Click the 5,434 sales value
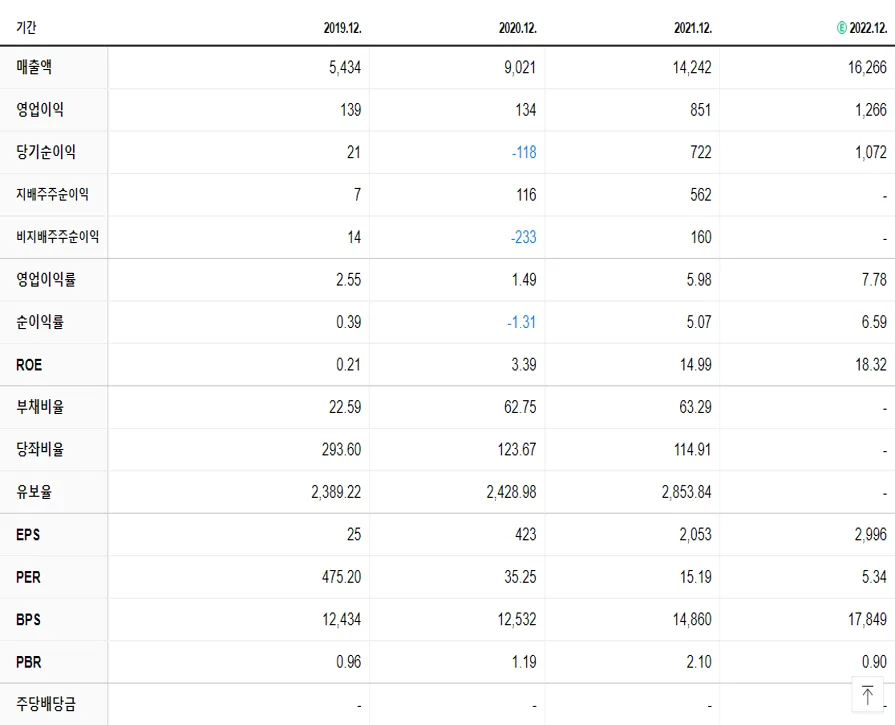Image resolution: width=895 pixels, height=725 pixels. (x=345, y=67)
